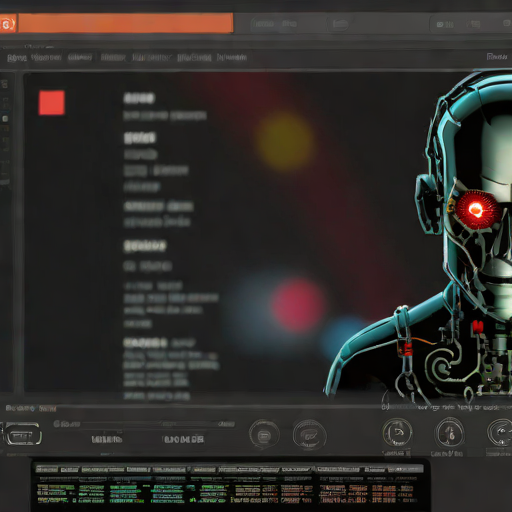Click the rounded rectangle button beside the slider
The image size is (512, 512).
(23, 434)
